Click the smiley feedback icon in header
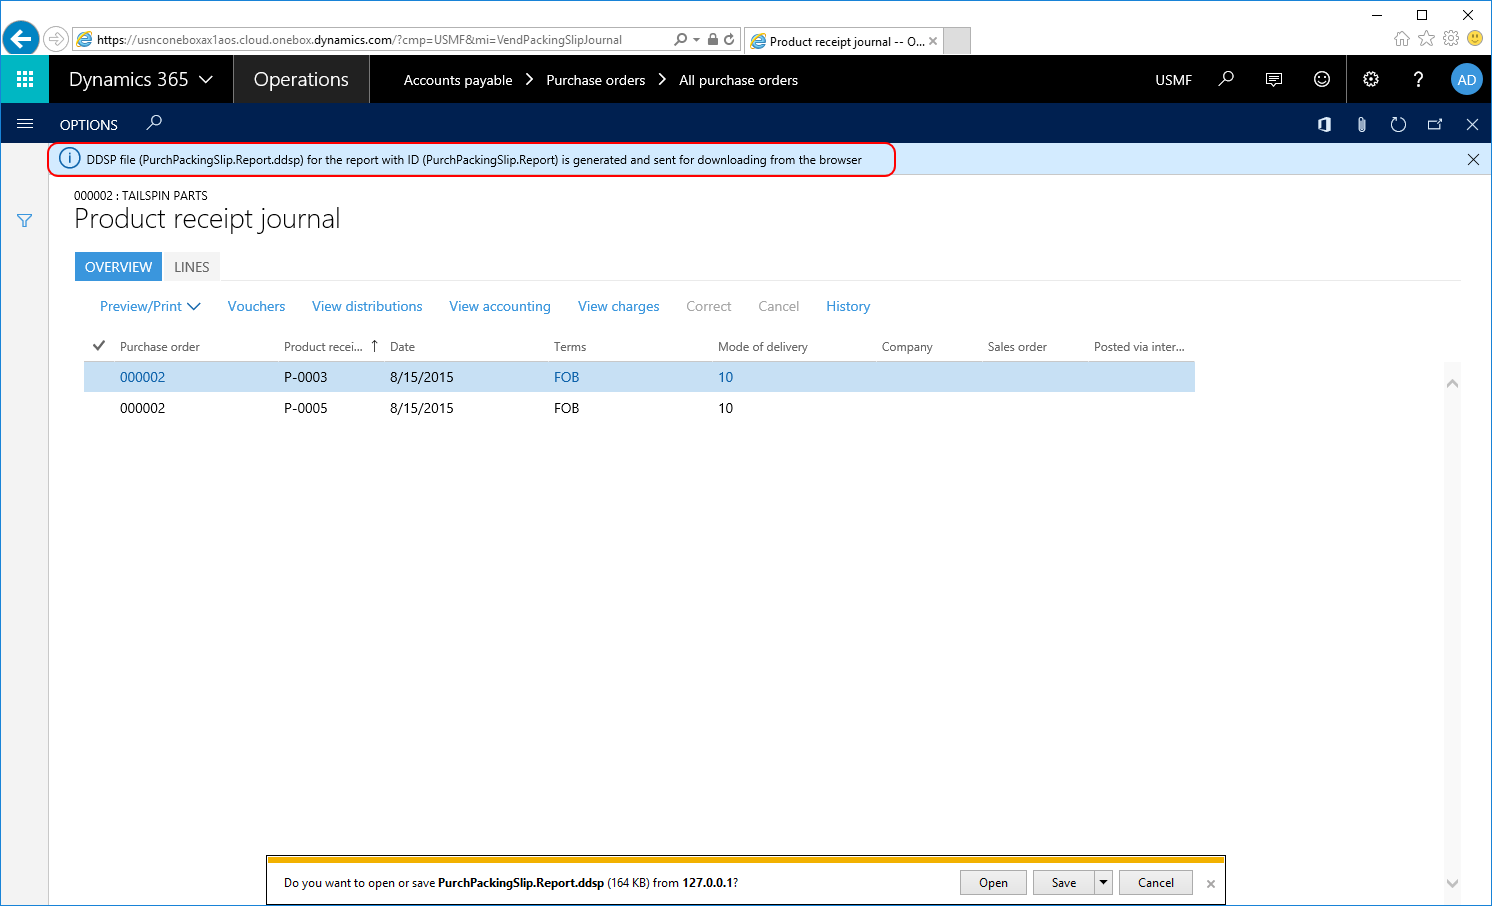Image resolution: width=1492 pixels, height=906 pixels. [x=1322, y=79]
